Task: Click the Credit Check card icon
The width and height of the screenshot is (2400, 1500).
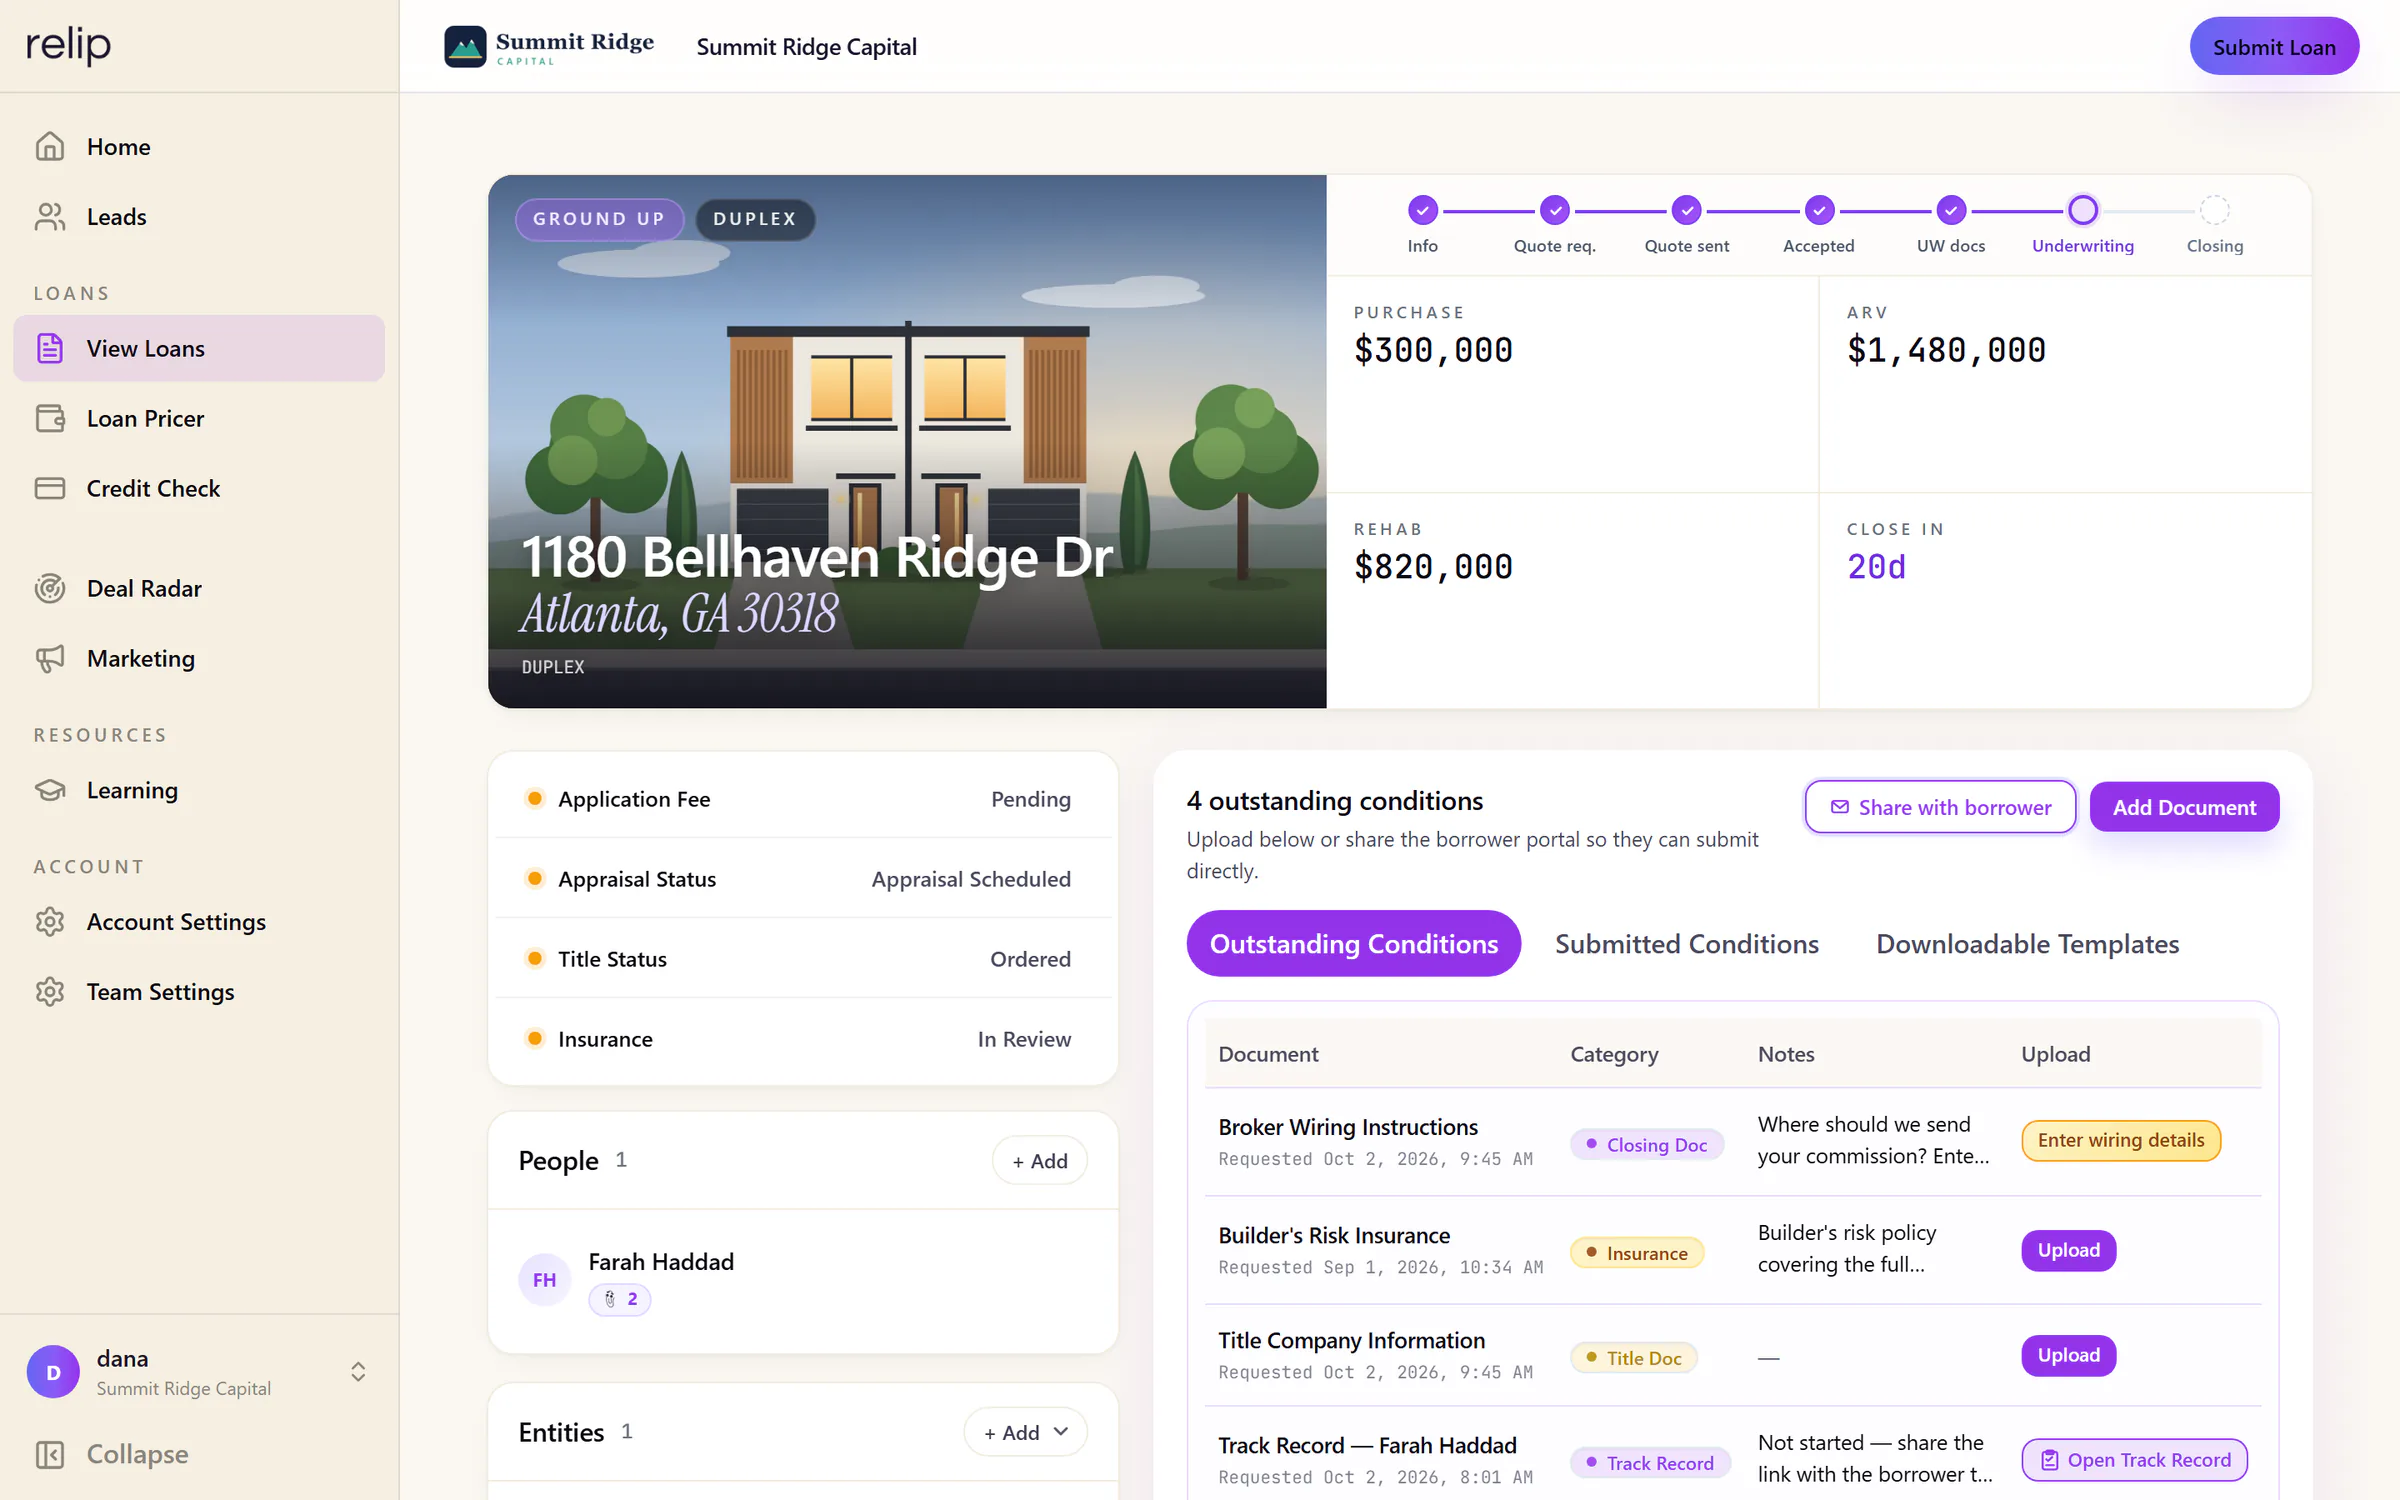Action: coord(50,488)
